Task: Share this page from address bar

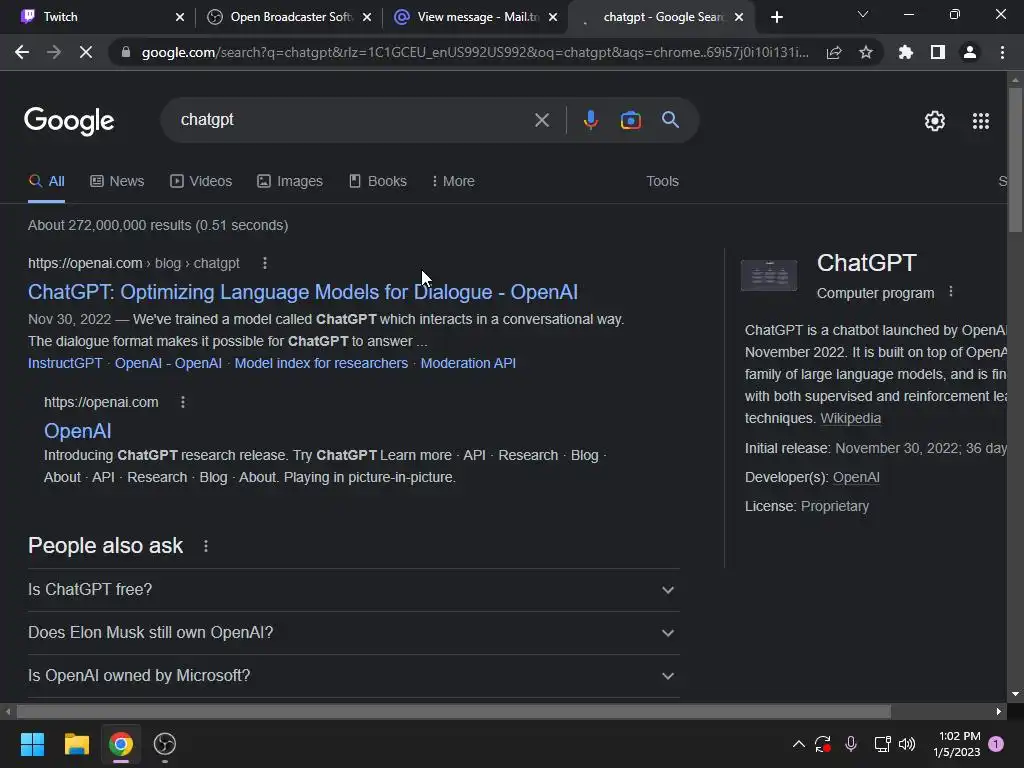Action: click(834, 52)
